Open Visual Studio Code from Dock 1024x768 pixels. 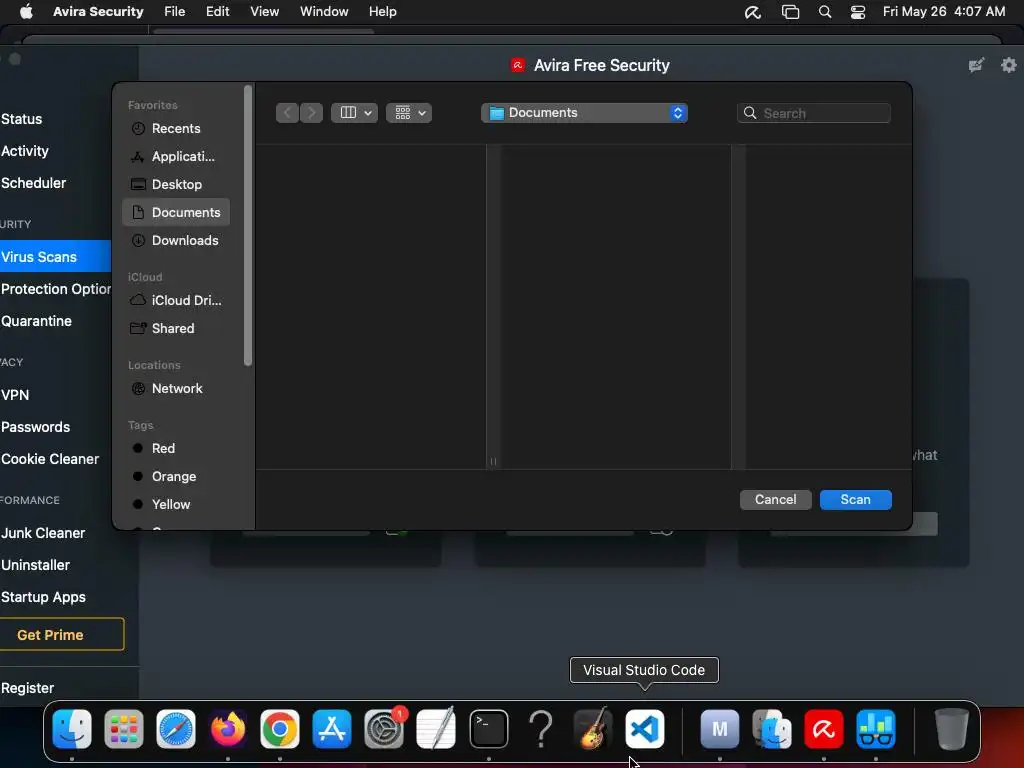(x=645, y=729)
